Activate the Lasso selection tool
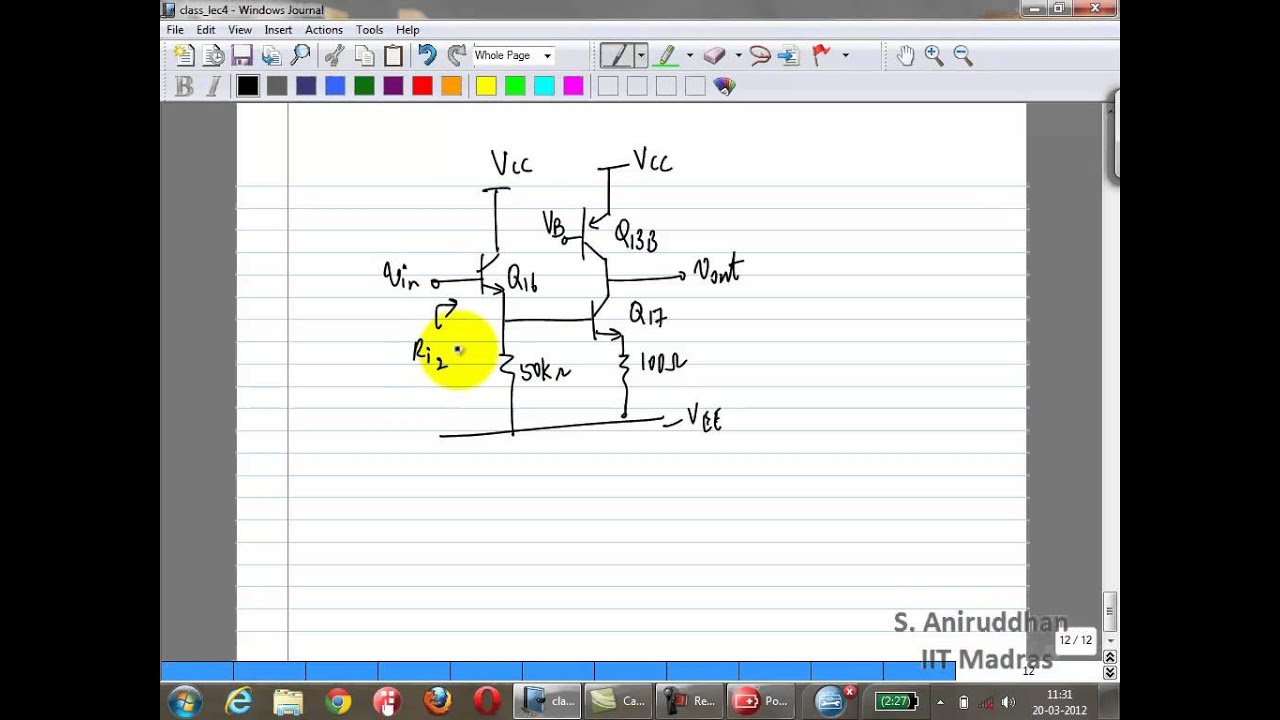This screenshot has height=720, width=1280. 760,56
